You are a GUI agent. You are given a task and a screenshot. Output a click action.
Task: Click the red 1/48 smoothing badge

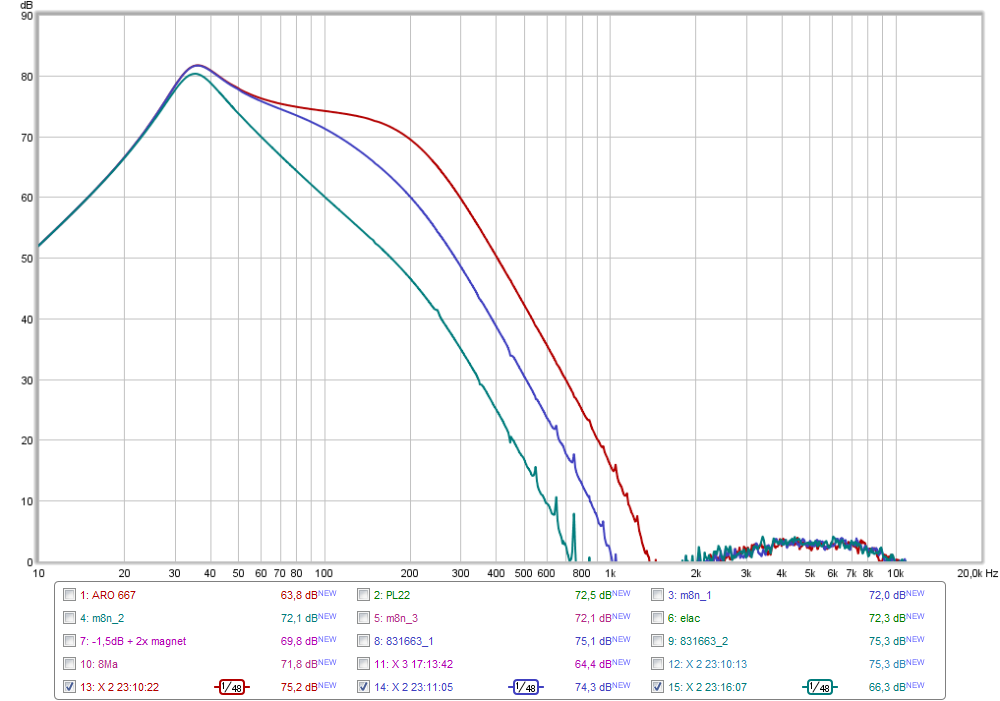[x=232, y=687]
